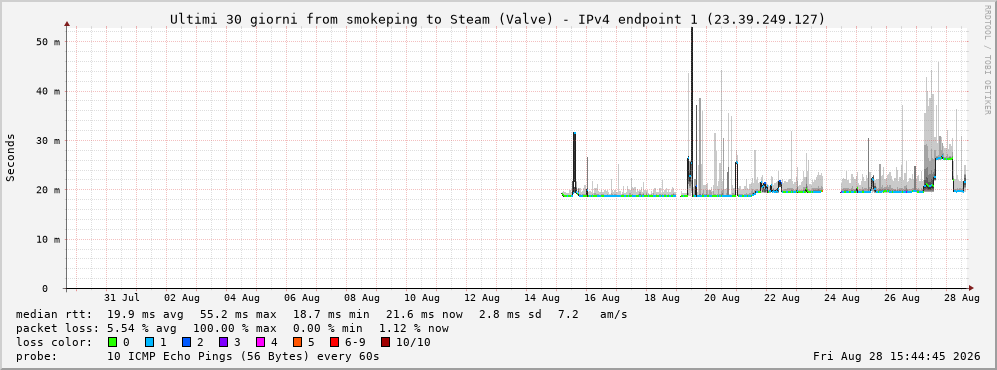
Task: Click the '24 Aug' x-axis date label
Action: 842,298
